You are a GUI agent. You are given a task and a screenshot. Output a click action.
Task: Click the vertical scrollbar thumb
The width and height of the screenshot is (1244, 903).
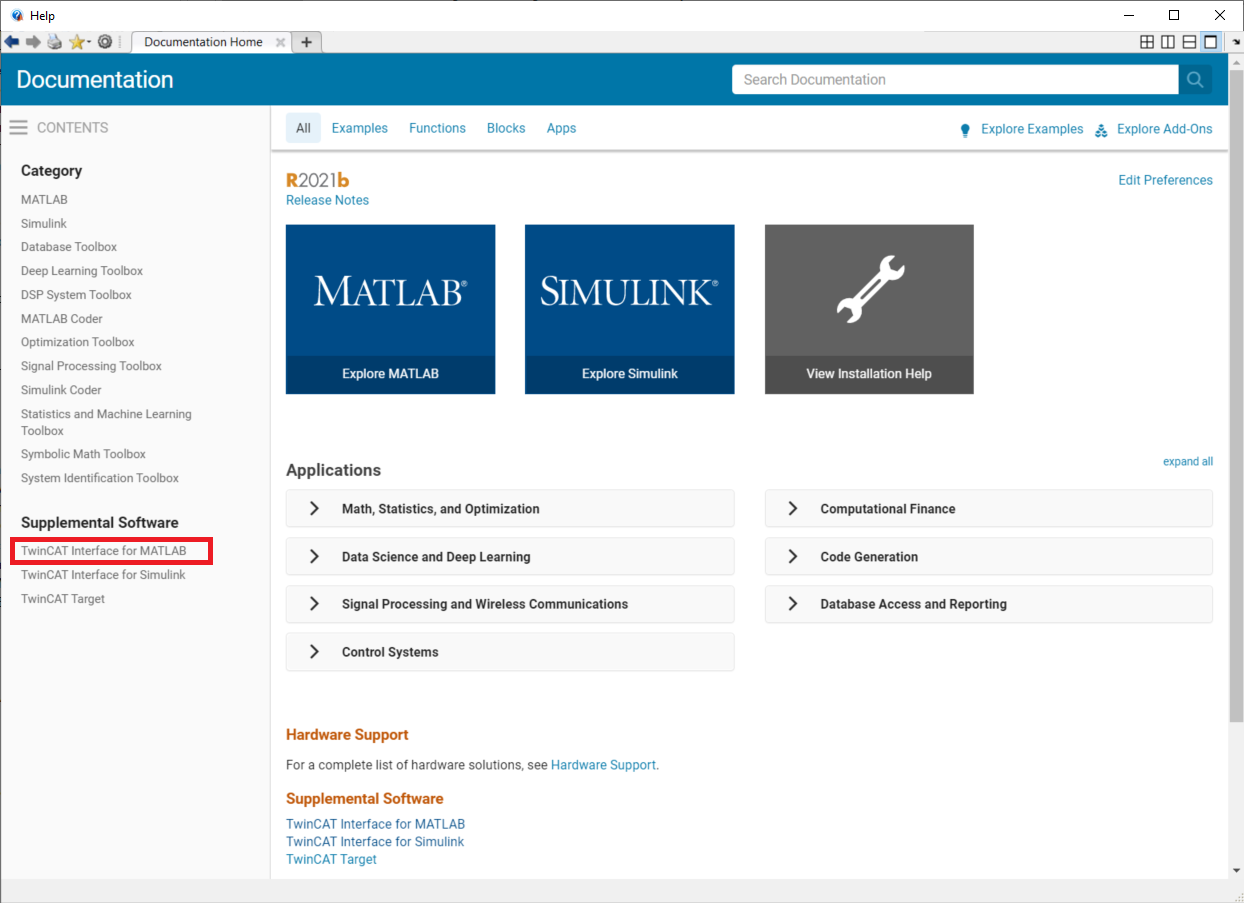[x=1236, y=394]
